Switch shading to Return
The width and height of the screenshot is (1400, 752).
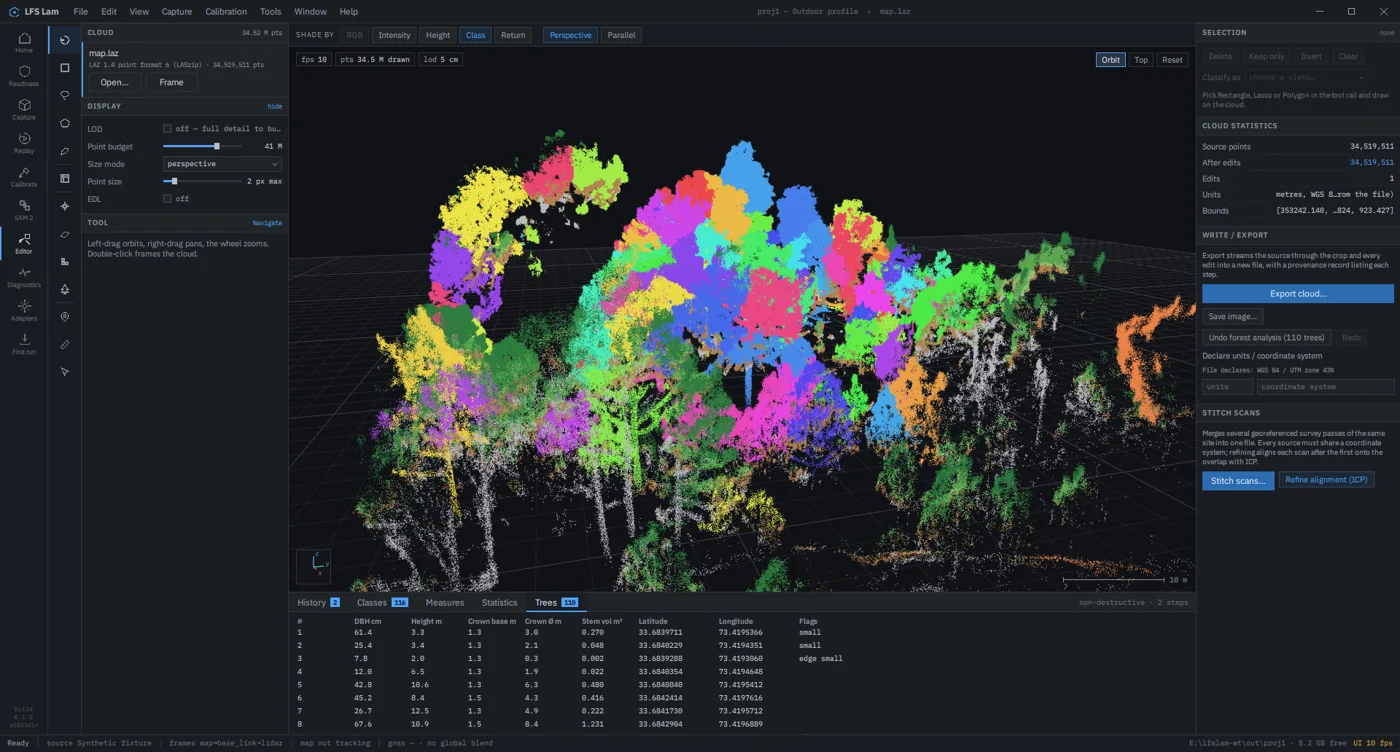513,35
